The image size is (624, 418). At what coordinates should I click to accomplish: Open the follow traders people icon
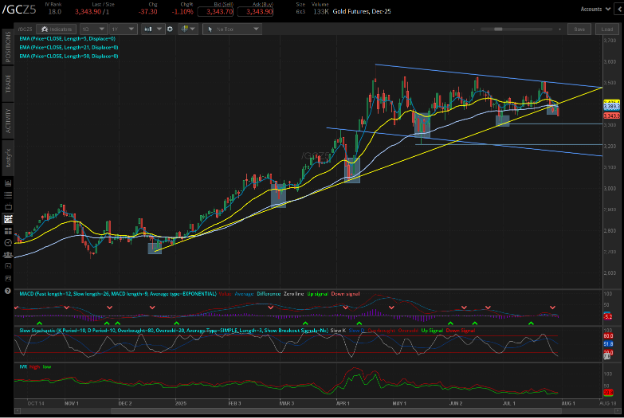[x=8, y=254]
